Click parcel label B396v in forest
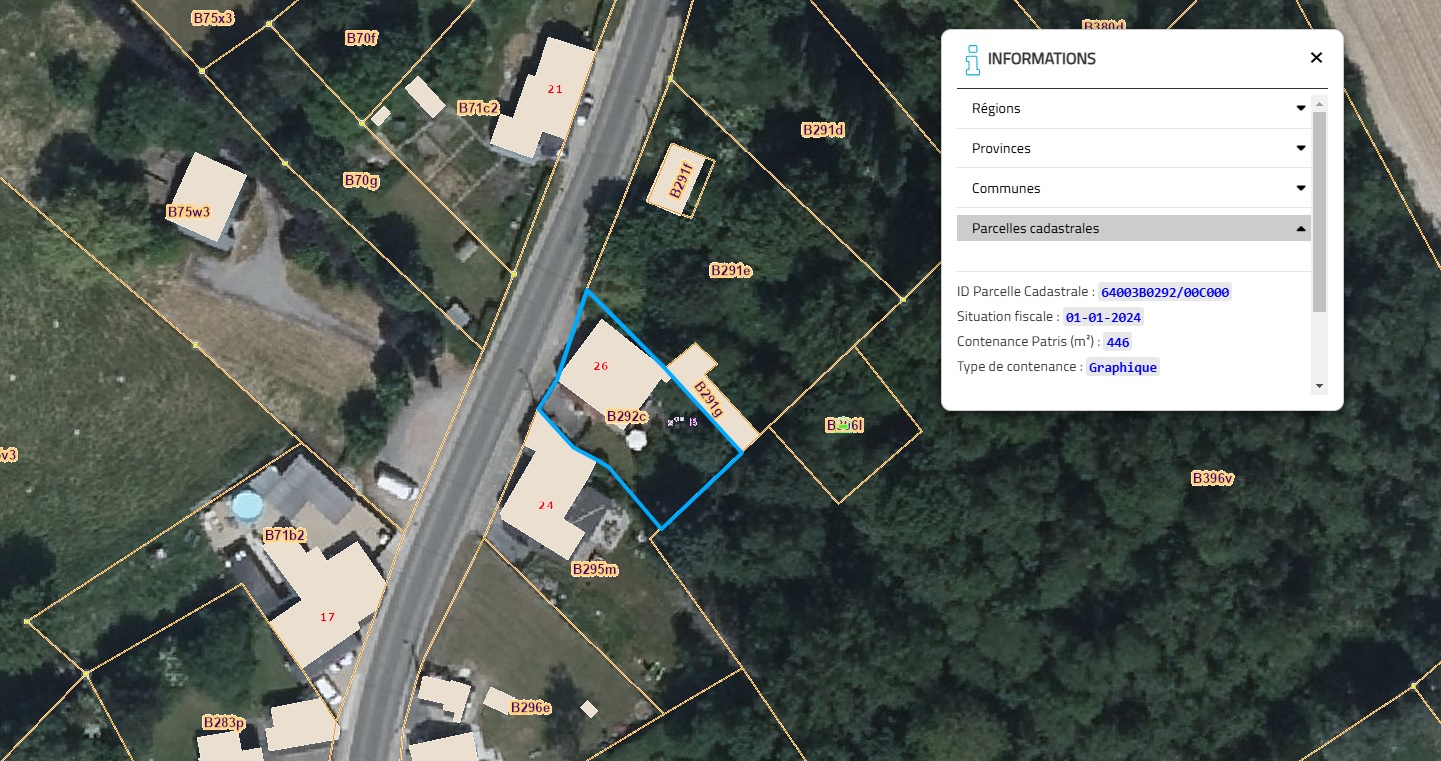Viewport: 1441px width, 761px height. pyautogui.click(x=1212, y=479)
